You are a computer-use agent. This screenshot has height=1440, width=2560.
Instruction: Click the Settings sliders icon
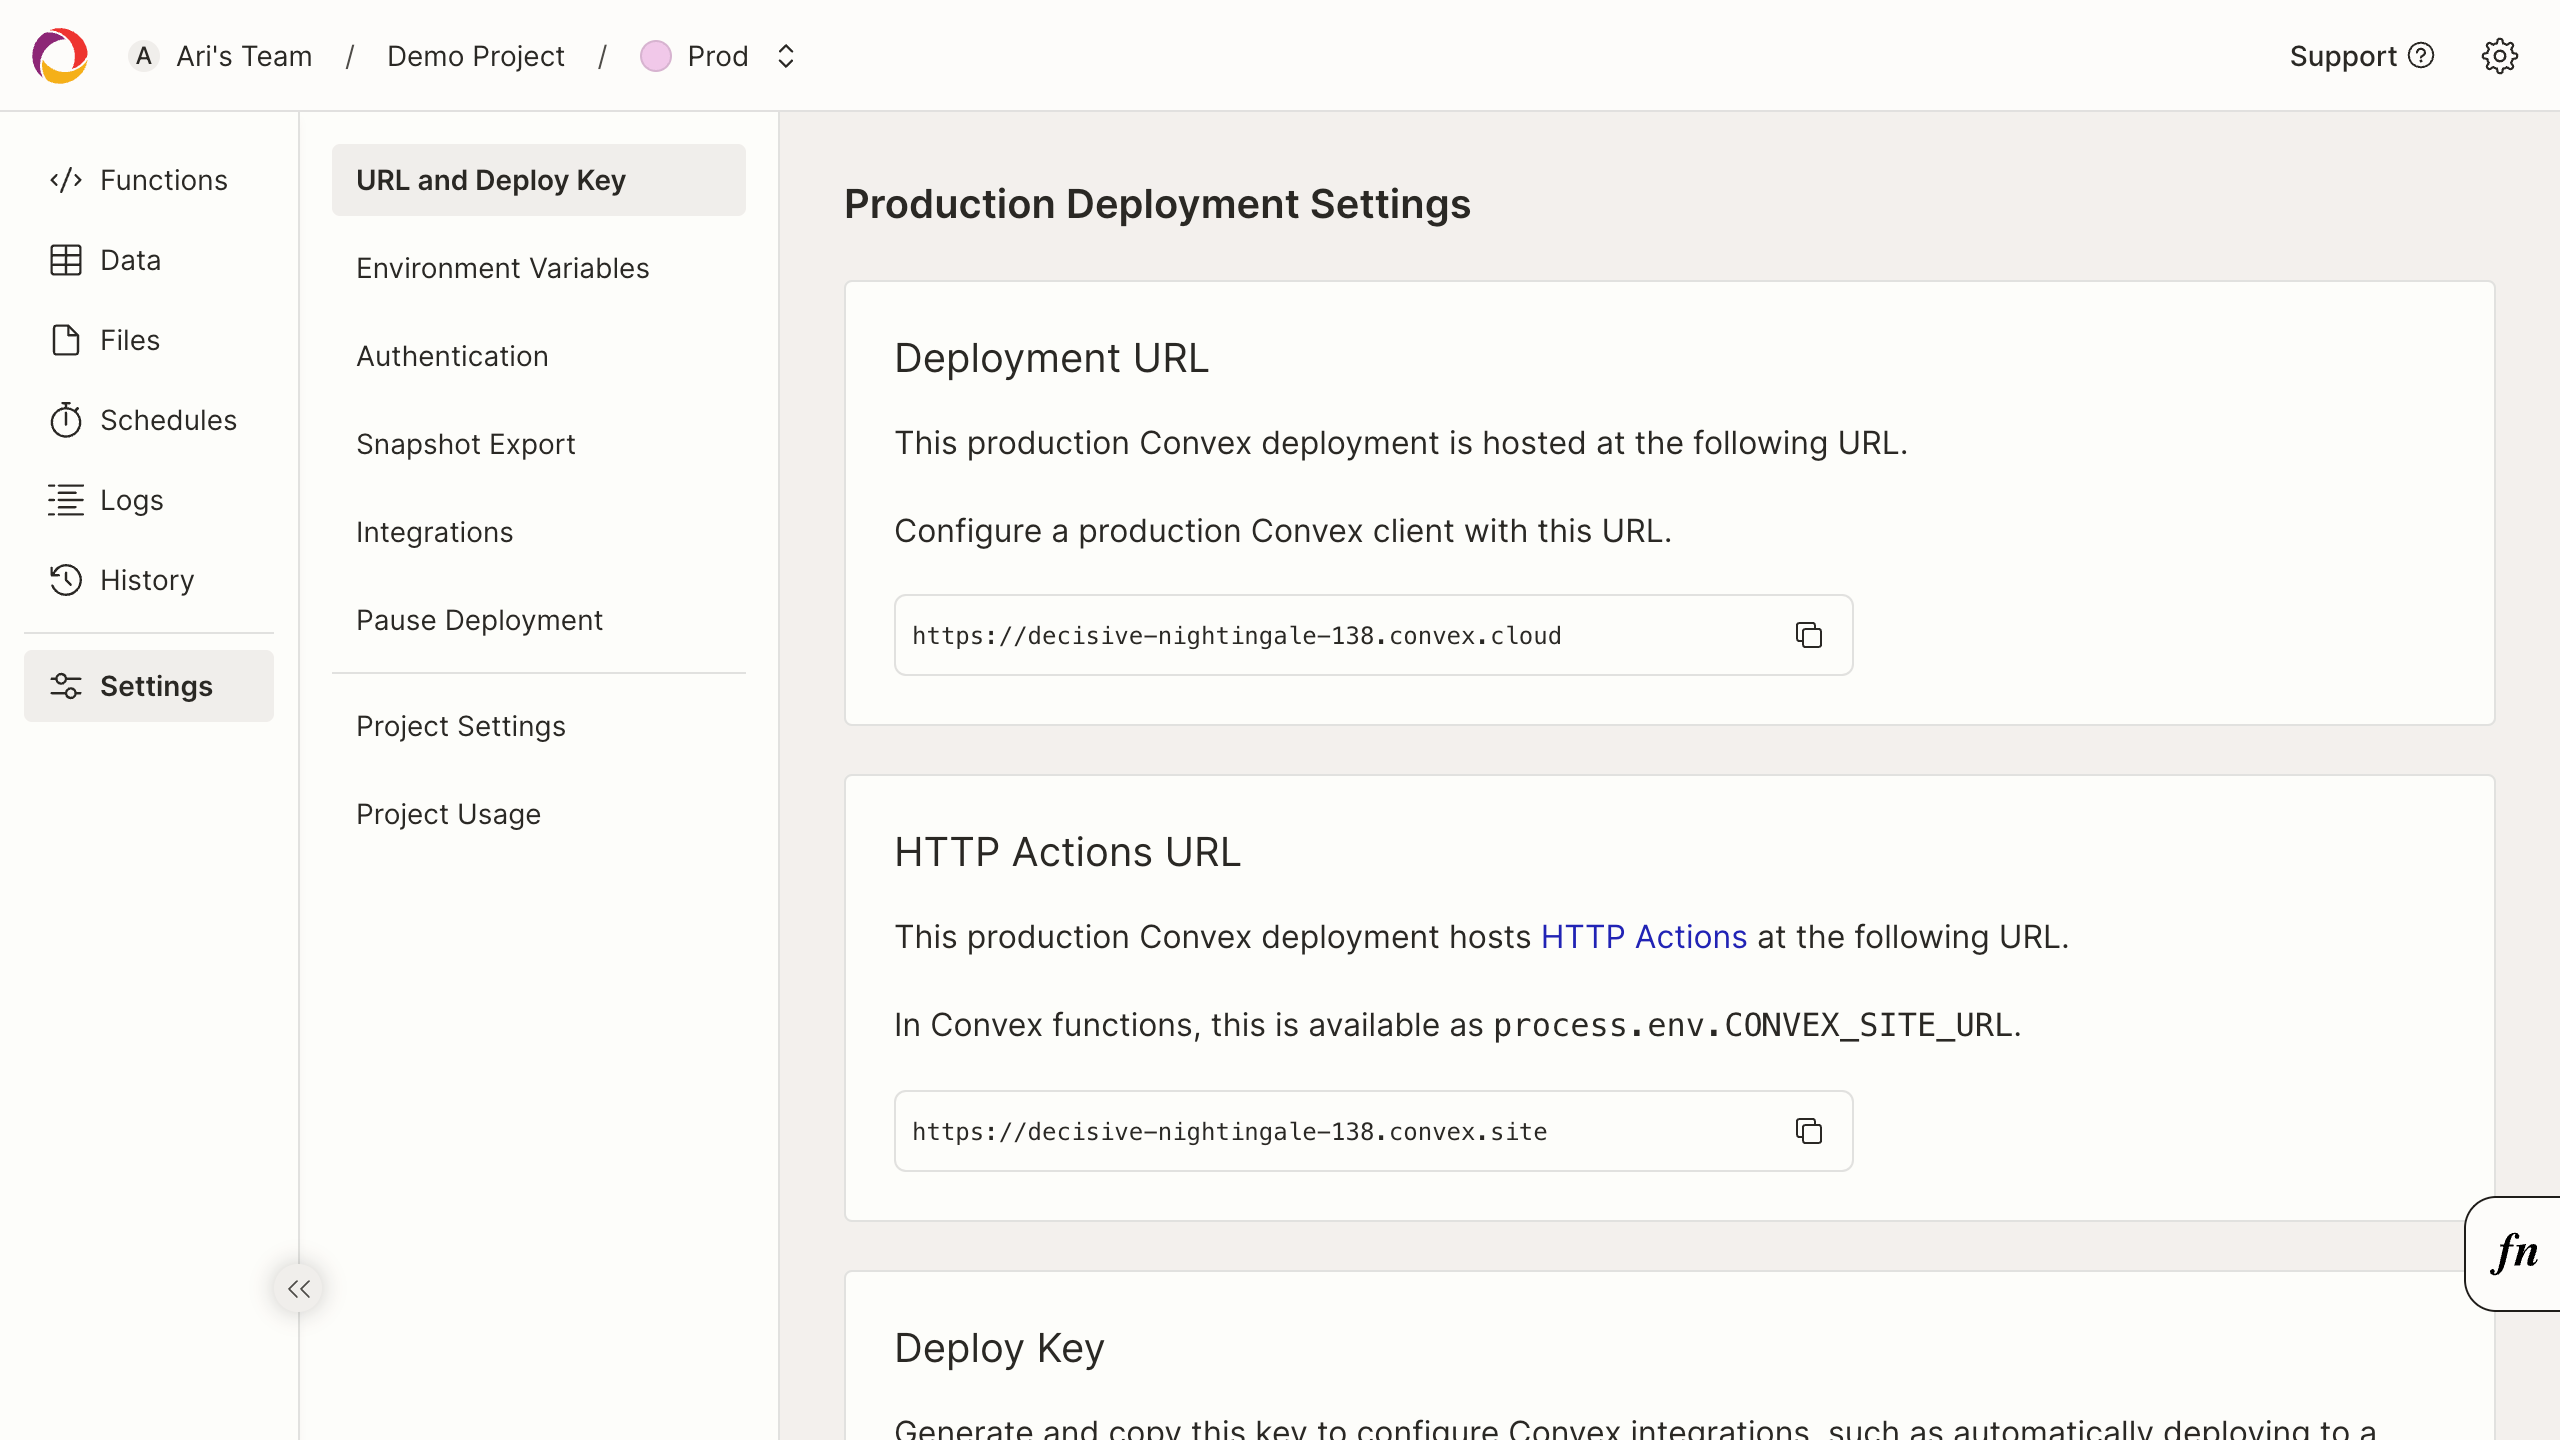[66, 686]
